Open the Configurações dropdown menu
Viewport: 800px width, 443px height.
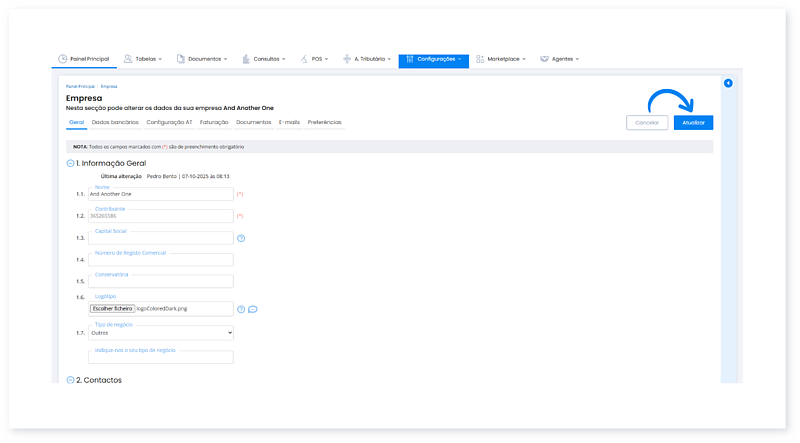tap(433, 59)
